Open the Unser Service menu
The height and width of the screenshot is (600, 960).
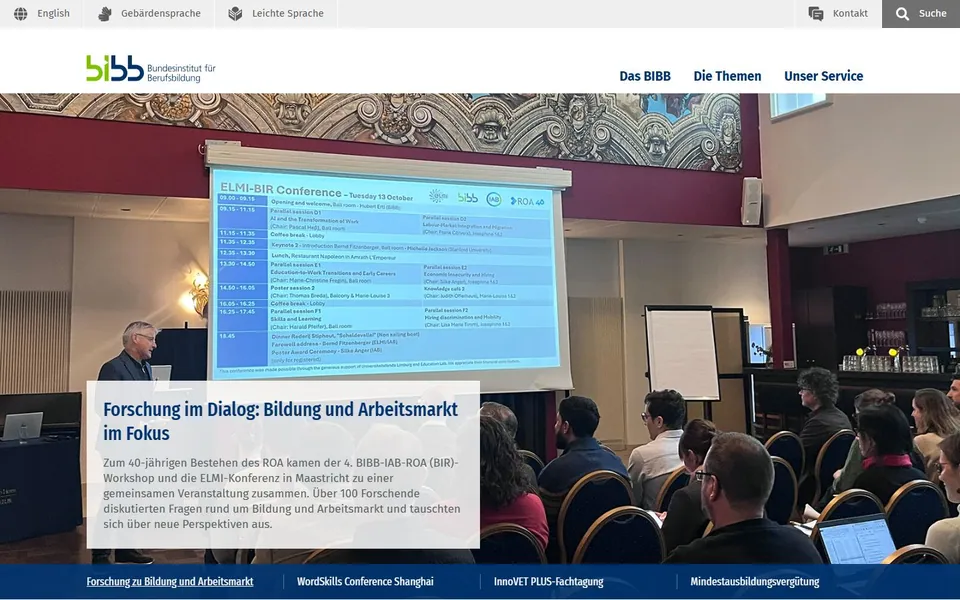tap(823, 76)
